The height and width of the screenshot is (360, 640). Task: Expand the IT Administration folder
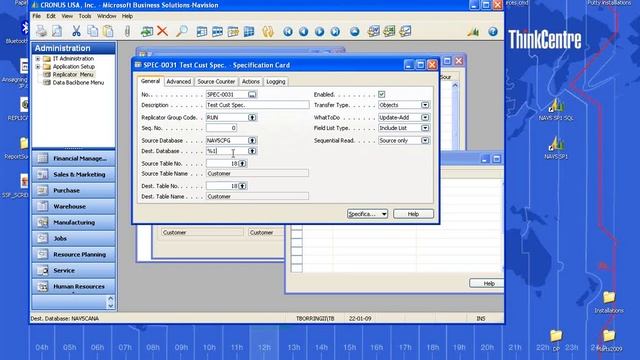(x=38, y=59)
